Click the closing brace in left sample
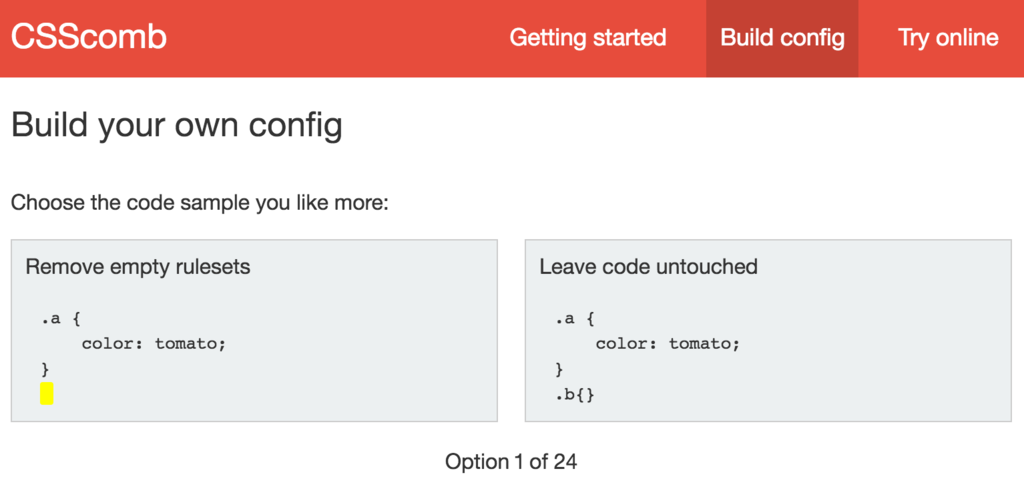Viewport: 1024px width, 501px height. [45, 370]
